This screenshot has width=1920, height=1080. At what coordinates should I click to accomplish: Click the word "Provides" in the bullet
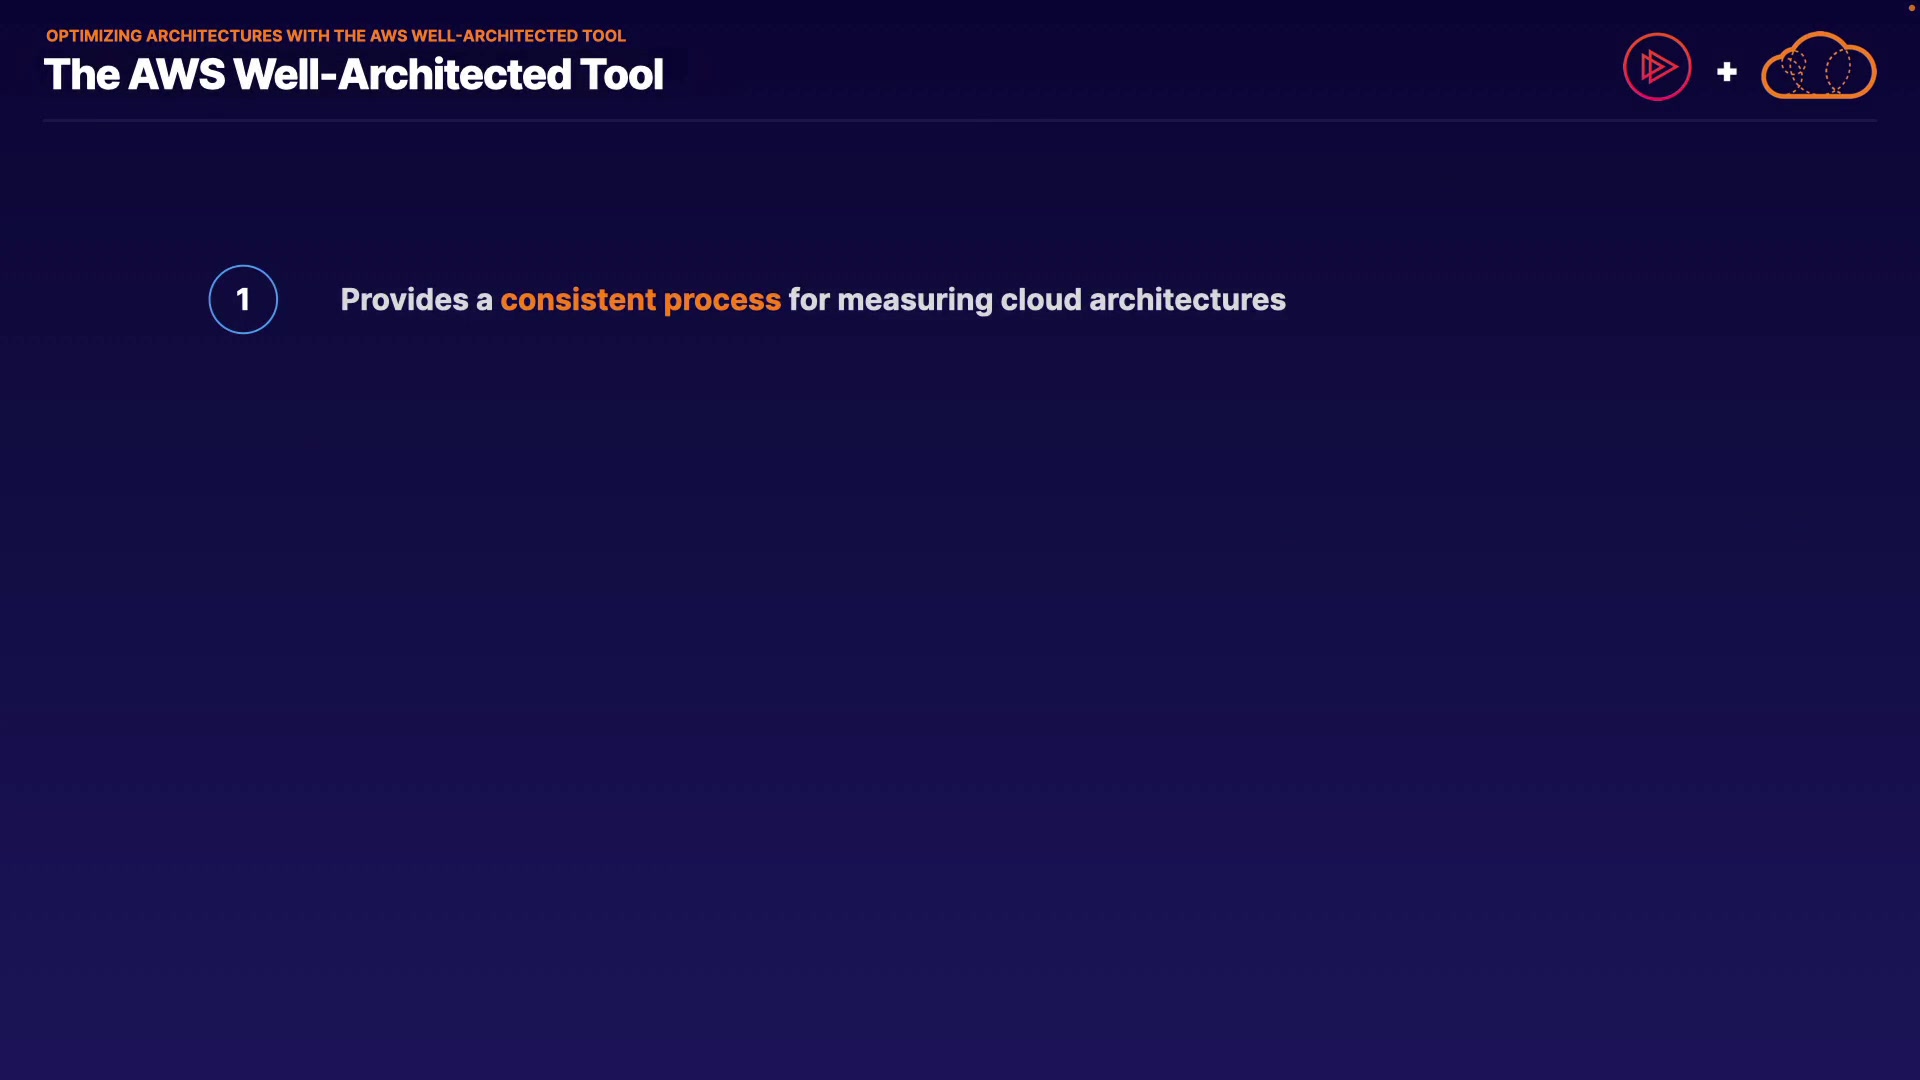pos(404,300)
